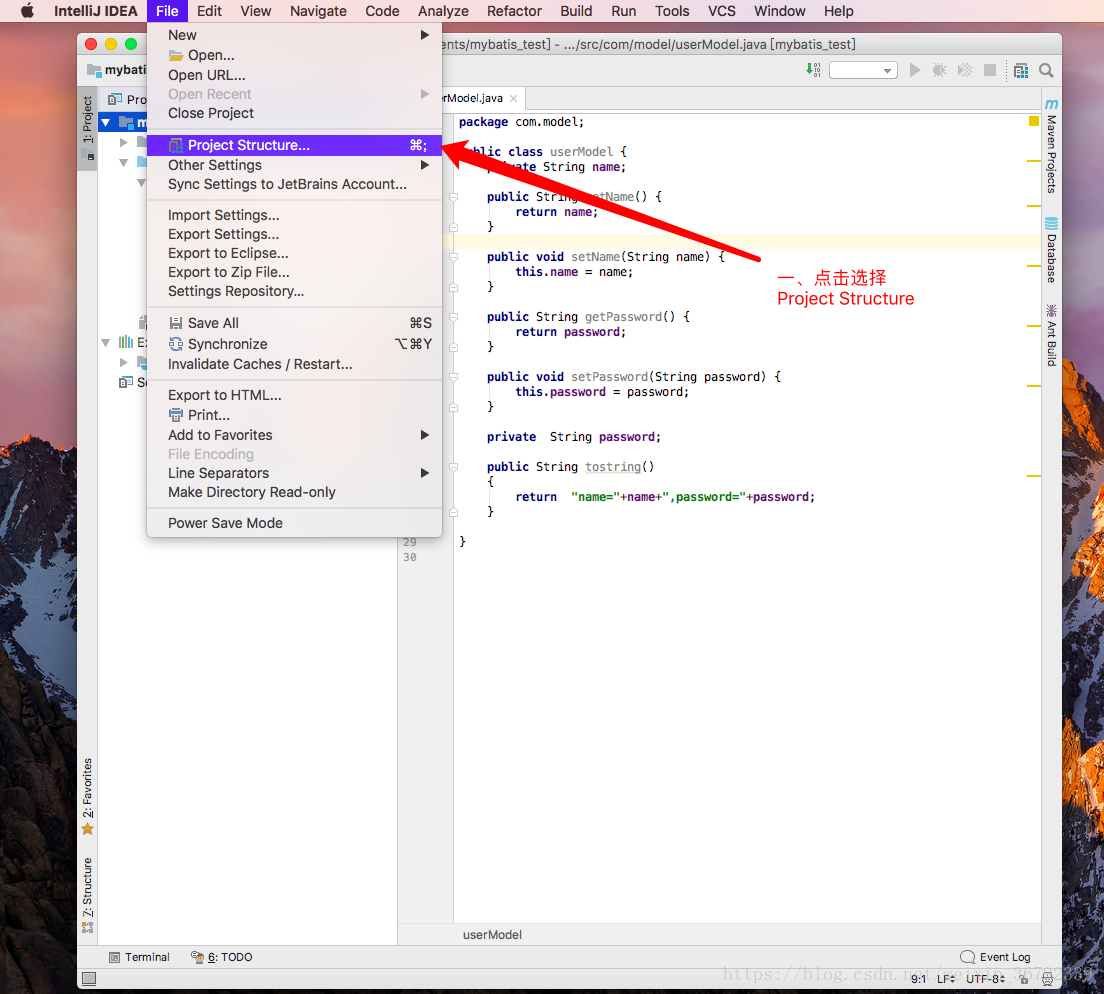
Task: Expand the Line Separators submenu
Action: pos(294,473)
